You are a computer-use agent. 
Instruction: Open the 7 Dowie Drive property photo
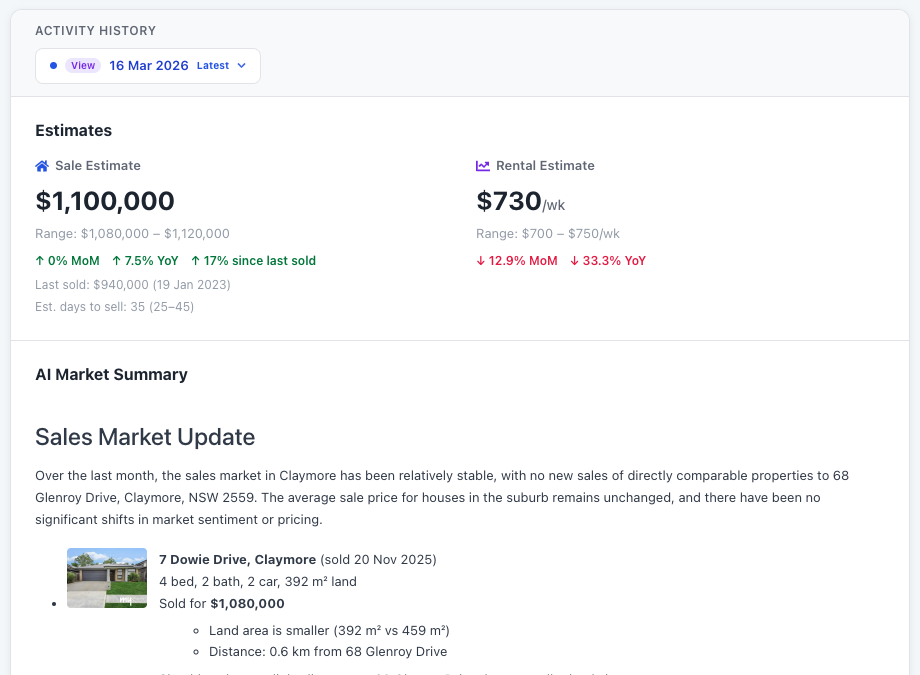pyautogui.click(x=107, y=578)
